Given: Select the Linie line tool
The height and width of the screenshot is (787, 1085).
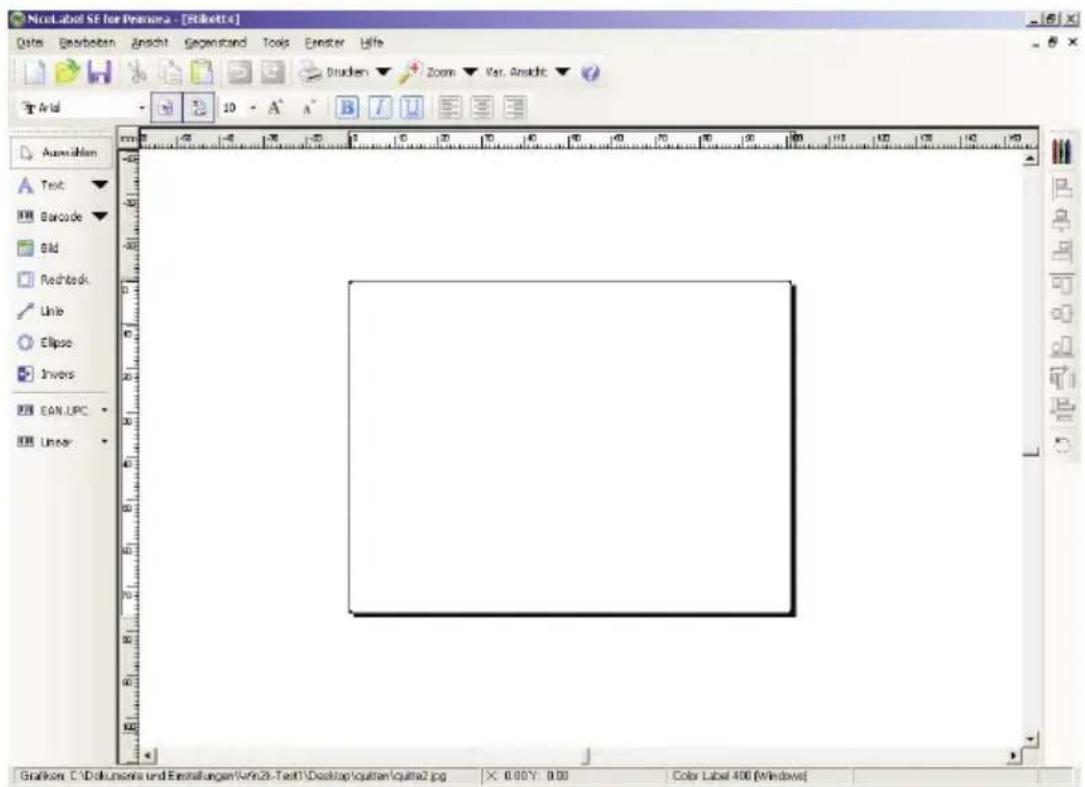Looking at the screenshot, I should [x=40, y=311].
